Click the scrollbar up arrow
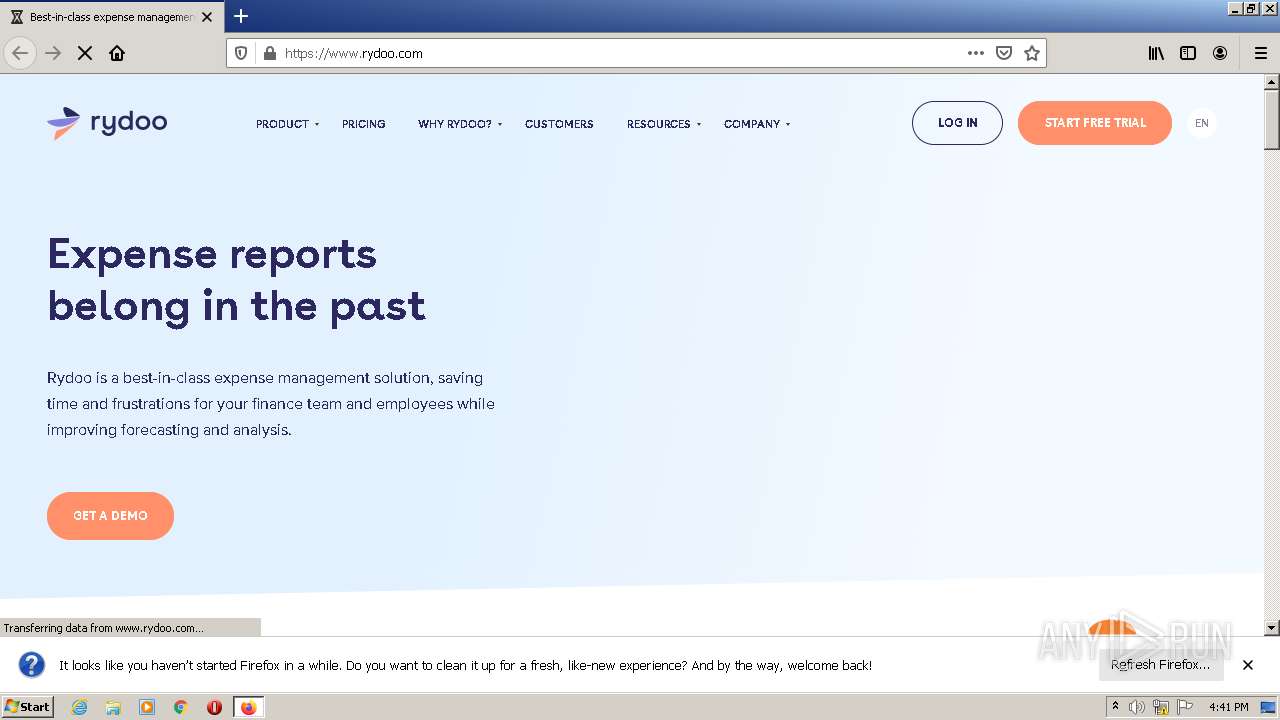The height and width of the screenshot is (720, 1280). [x=1272, y=82]
